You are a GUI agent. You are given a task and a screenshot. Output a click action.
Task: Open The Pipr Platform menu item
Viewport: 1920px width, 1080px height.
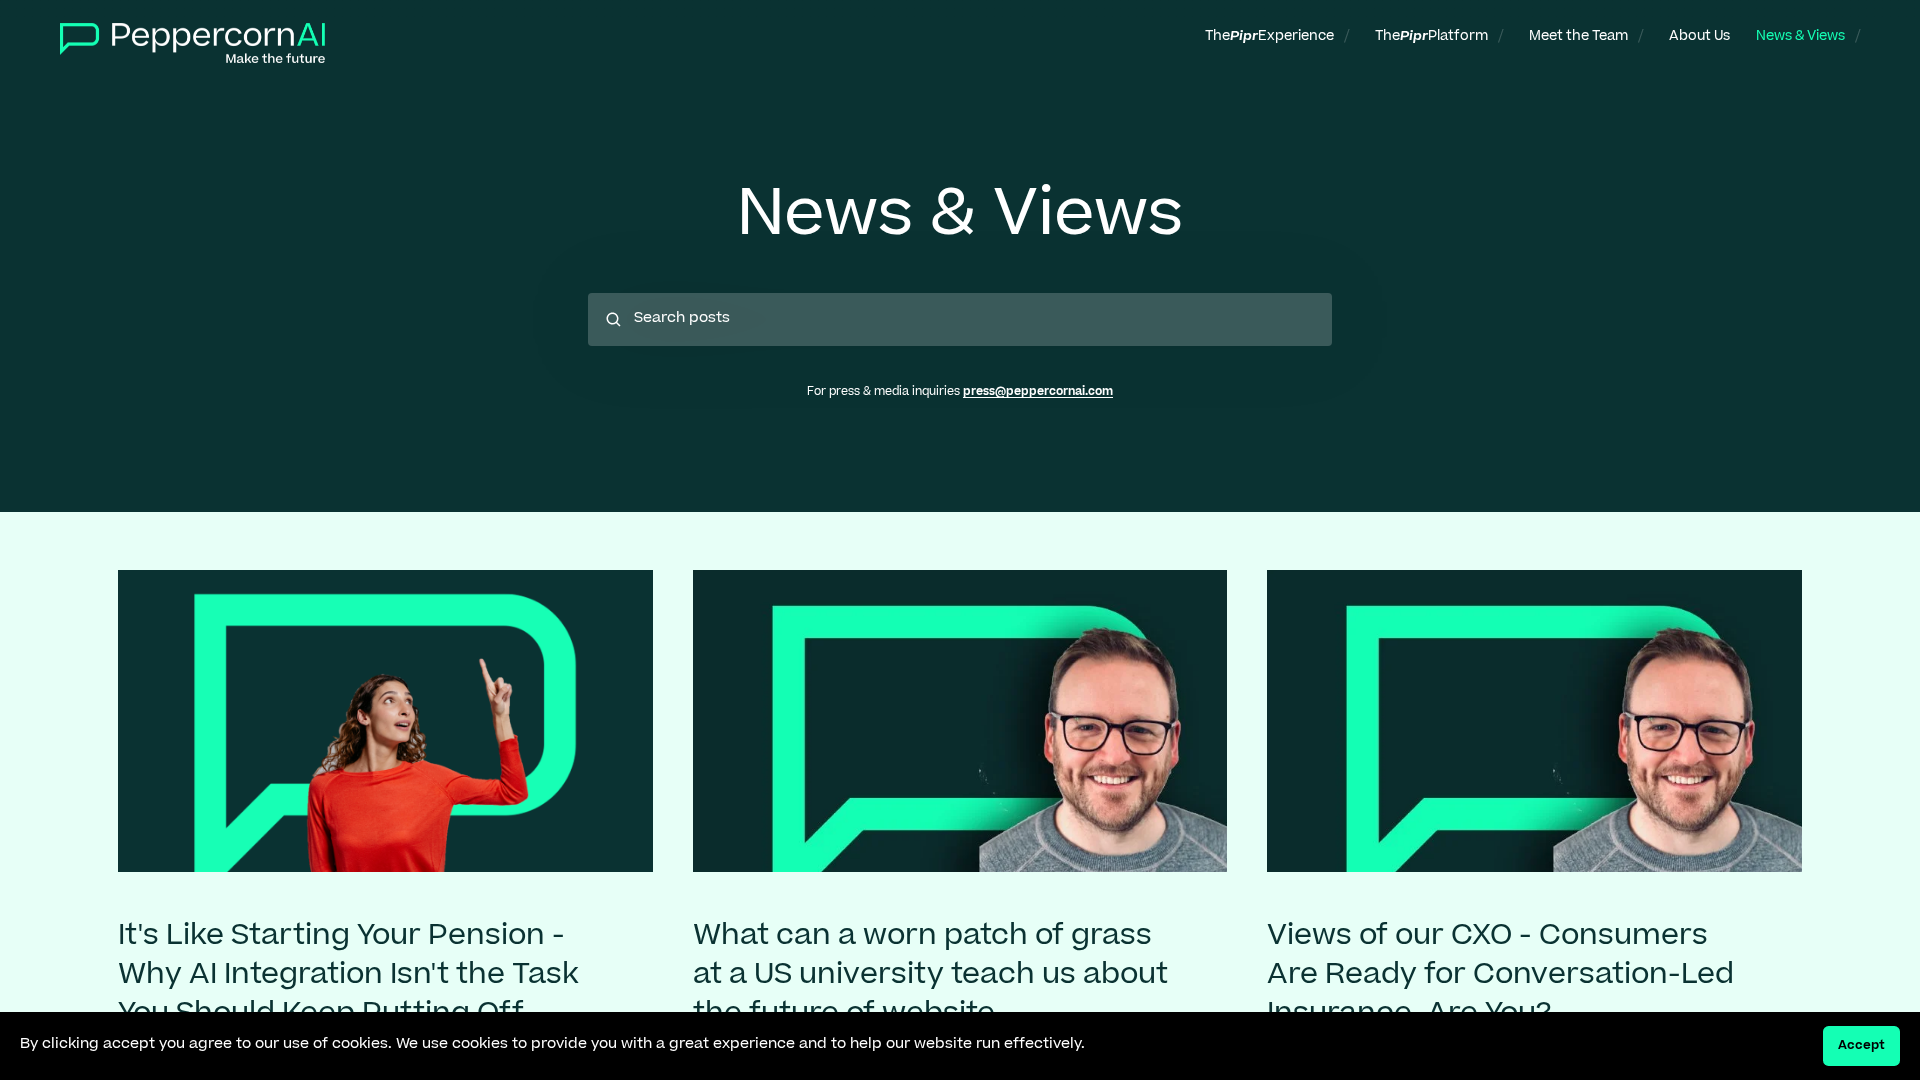click(1430, 36)
